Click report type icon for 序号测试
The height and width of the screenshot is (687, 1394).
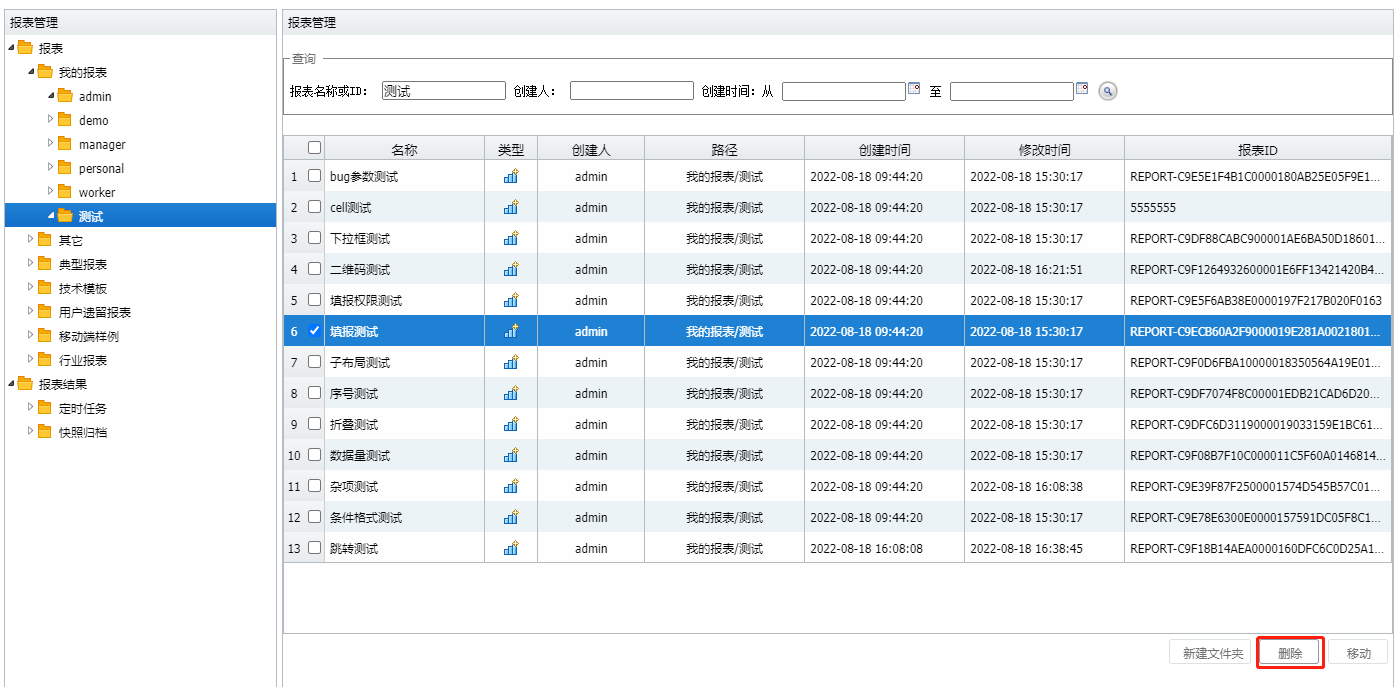[x=511, y=393]
